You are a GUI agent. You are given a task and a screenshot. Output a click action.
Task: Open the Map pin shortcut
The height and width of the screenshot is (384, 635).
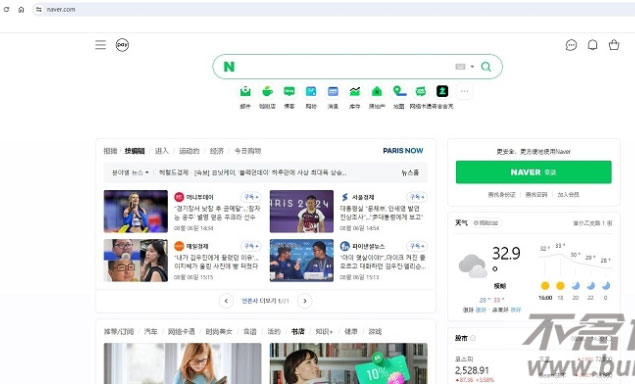coord(399,92)
